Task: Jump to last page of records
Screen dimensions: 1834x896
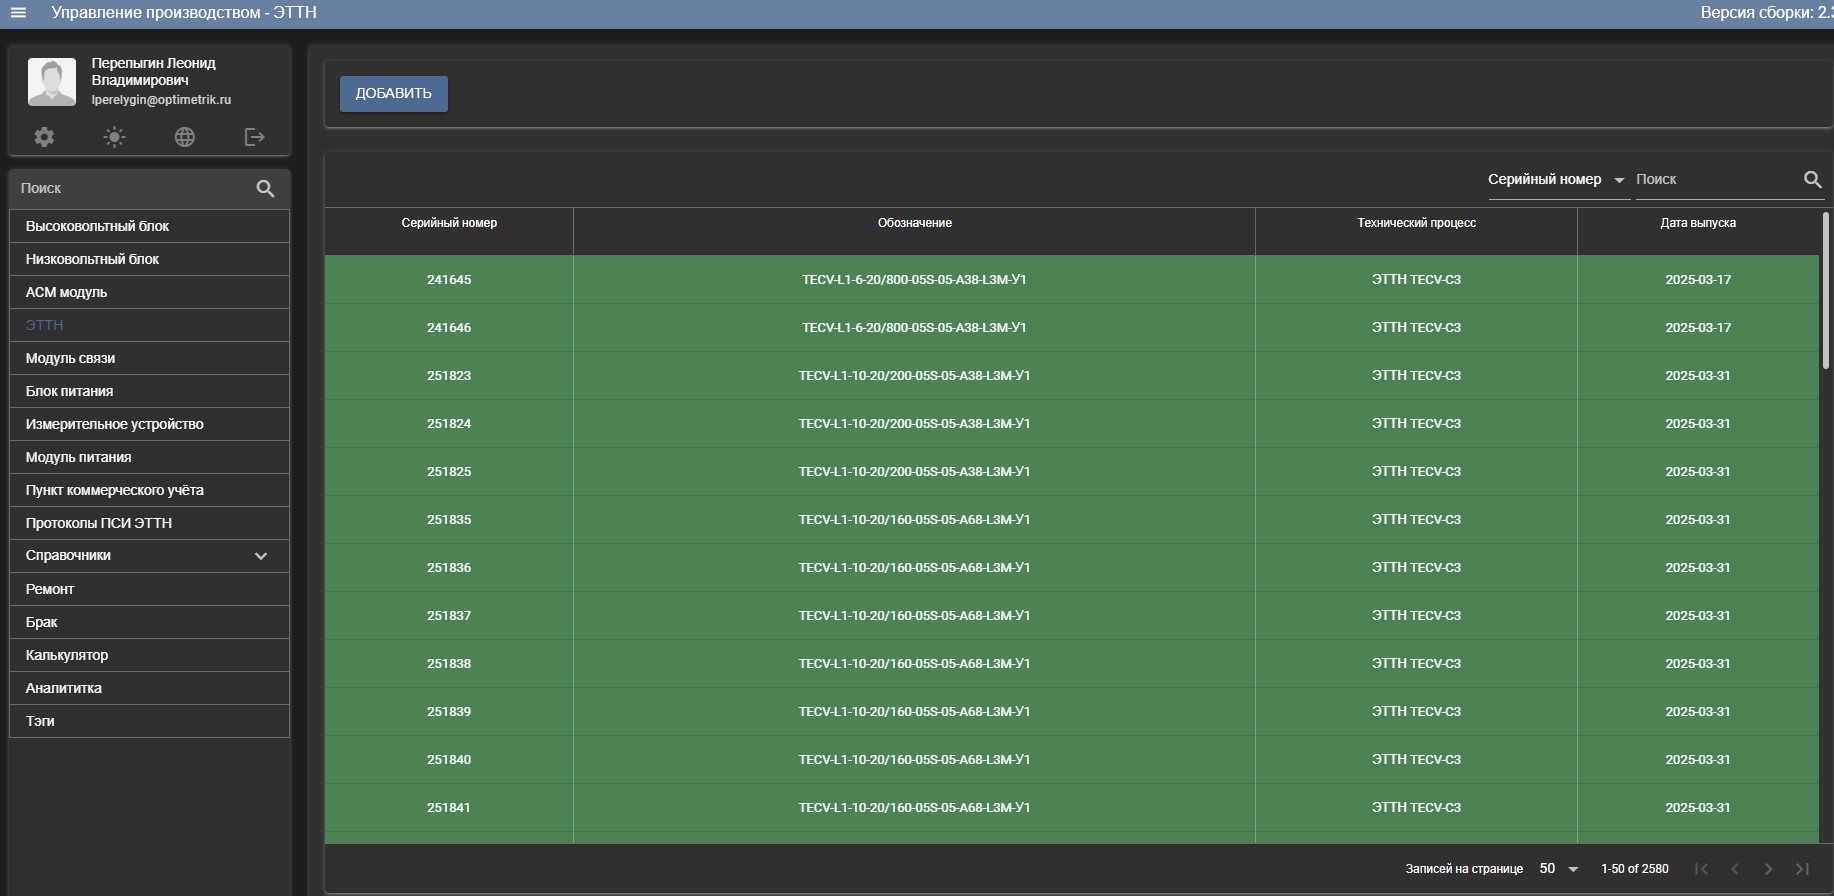Action: point(1802,869)
